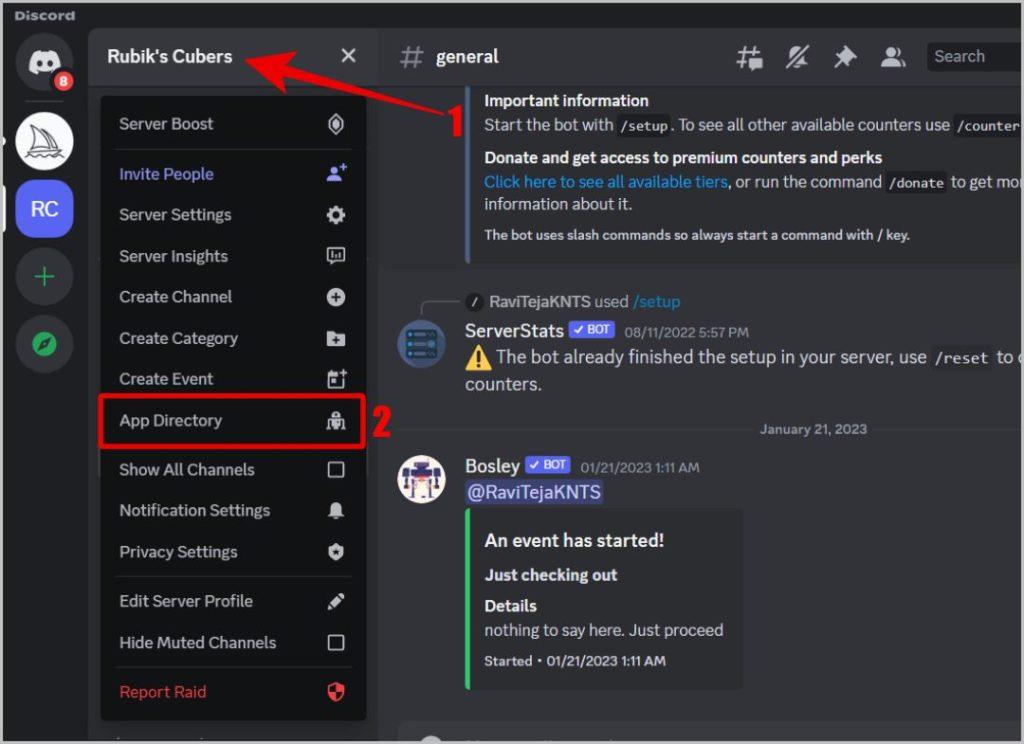Select Create Event menu item

(233, 379)
